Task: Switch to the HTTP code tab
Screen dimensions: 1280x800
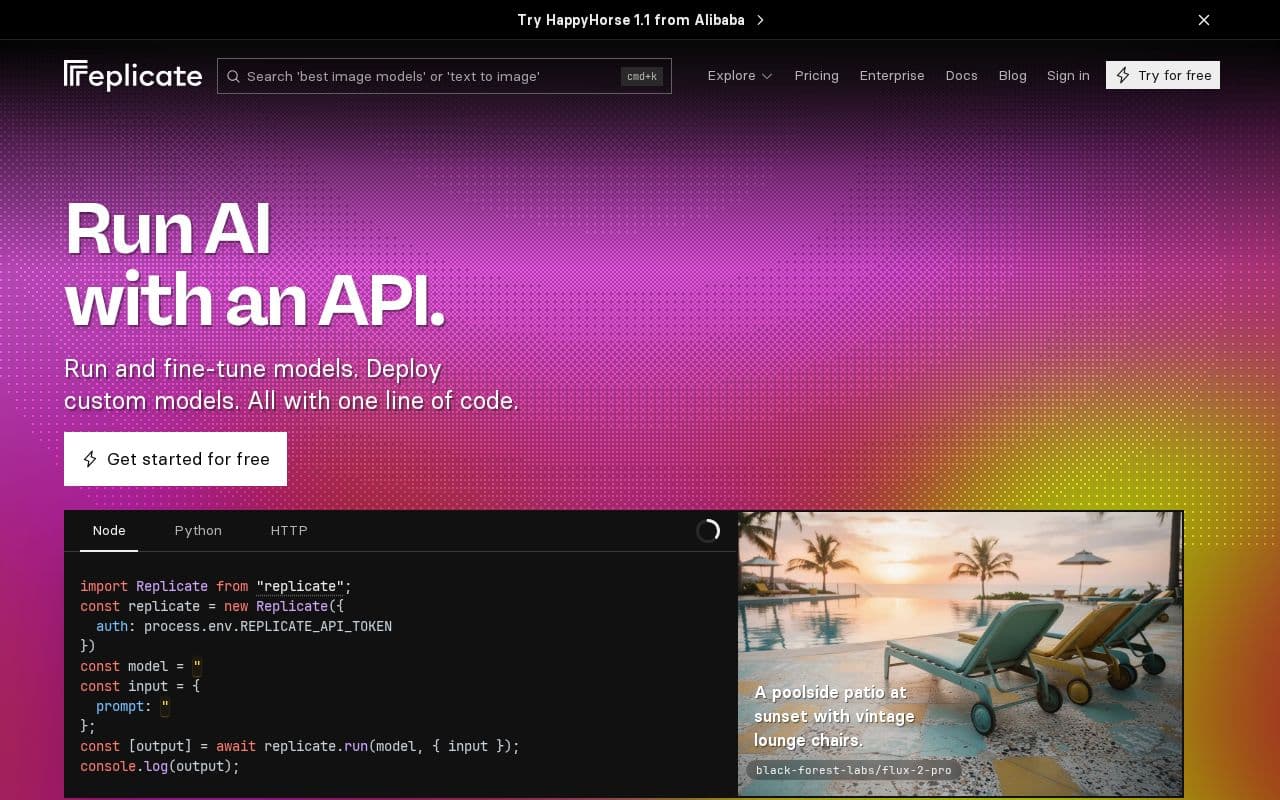Action: click(289, 531)
